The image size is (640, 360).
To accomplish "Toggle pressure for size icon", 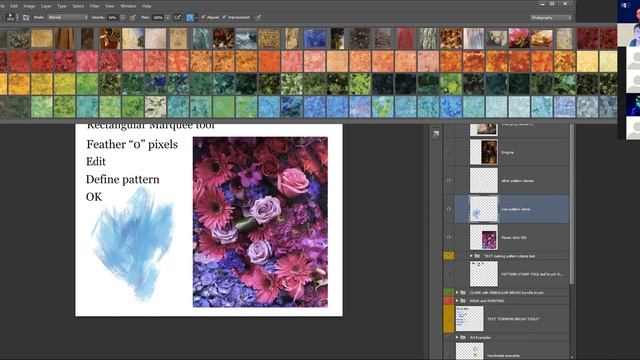I will tap(258, 18).
